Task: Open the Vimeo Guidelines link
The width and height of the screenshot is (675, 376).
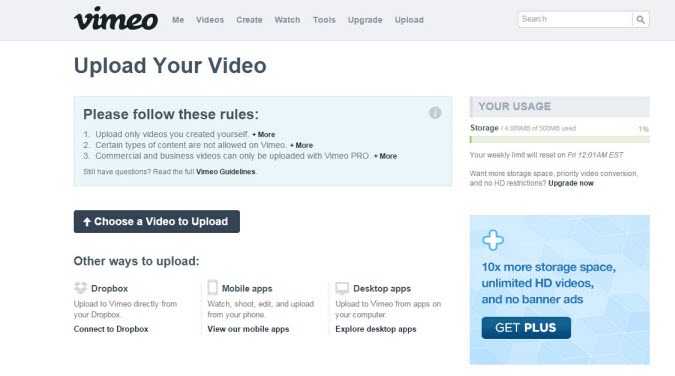Action: [226, 171]
